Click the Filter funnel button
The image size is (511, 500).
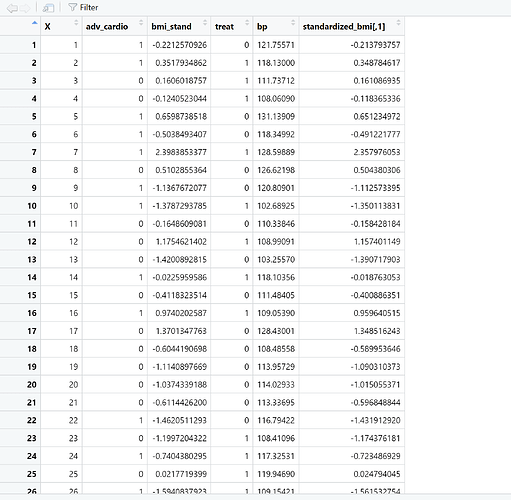83,7
